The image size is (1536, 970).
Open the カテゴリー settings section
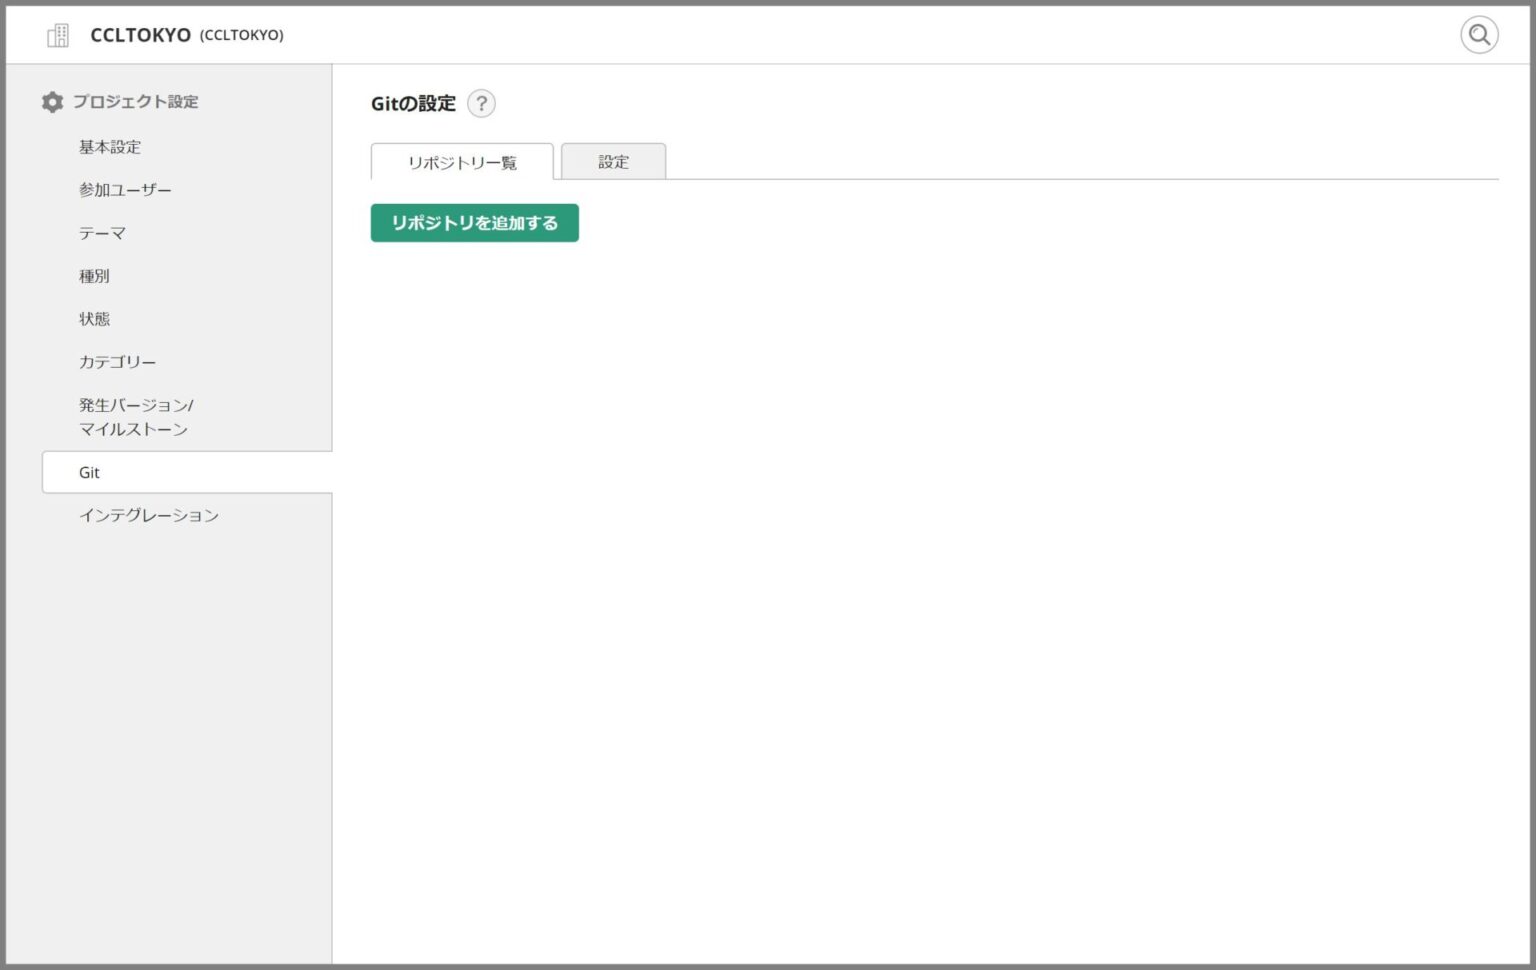click(117, 361)
